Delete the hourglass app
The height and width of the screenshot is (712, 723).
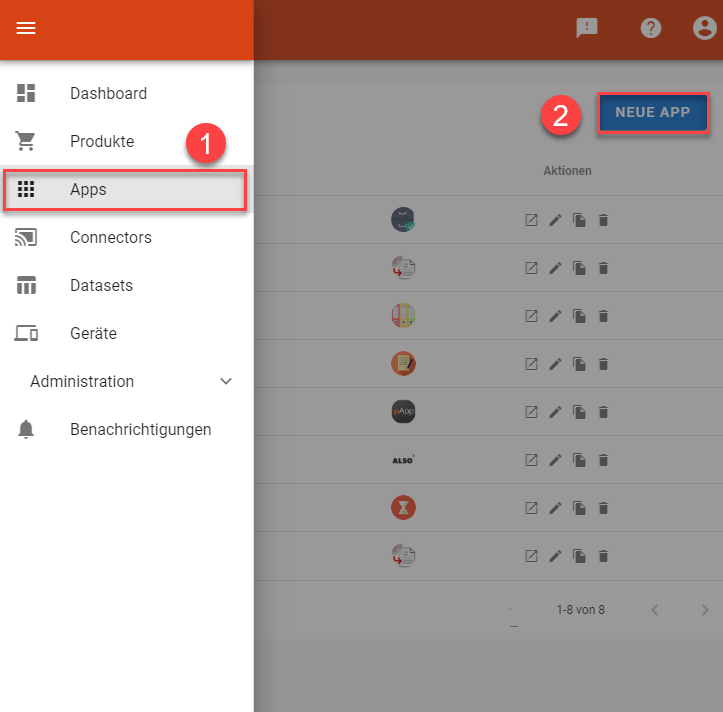603,508
